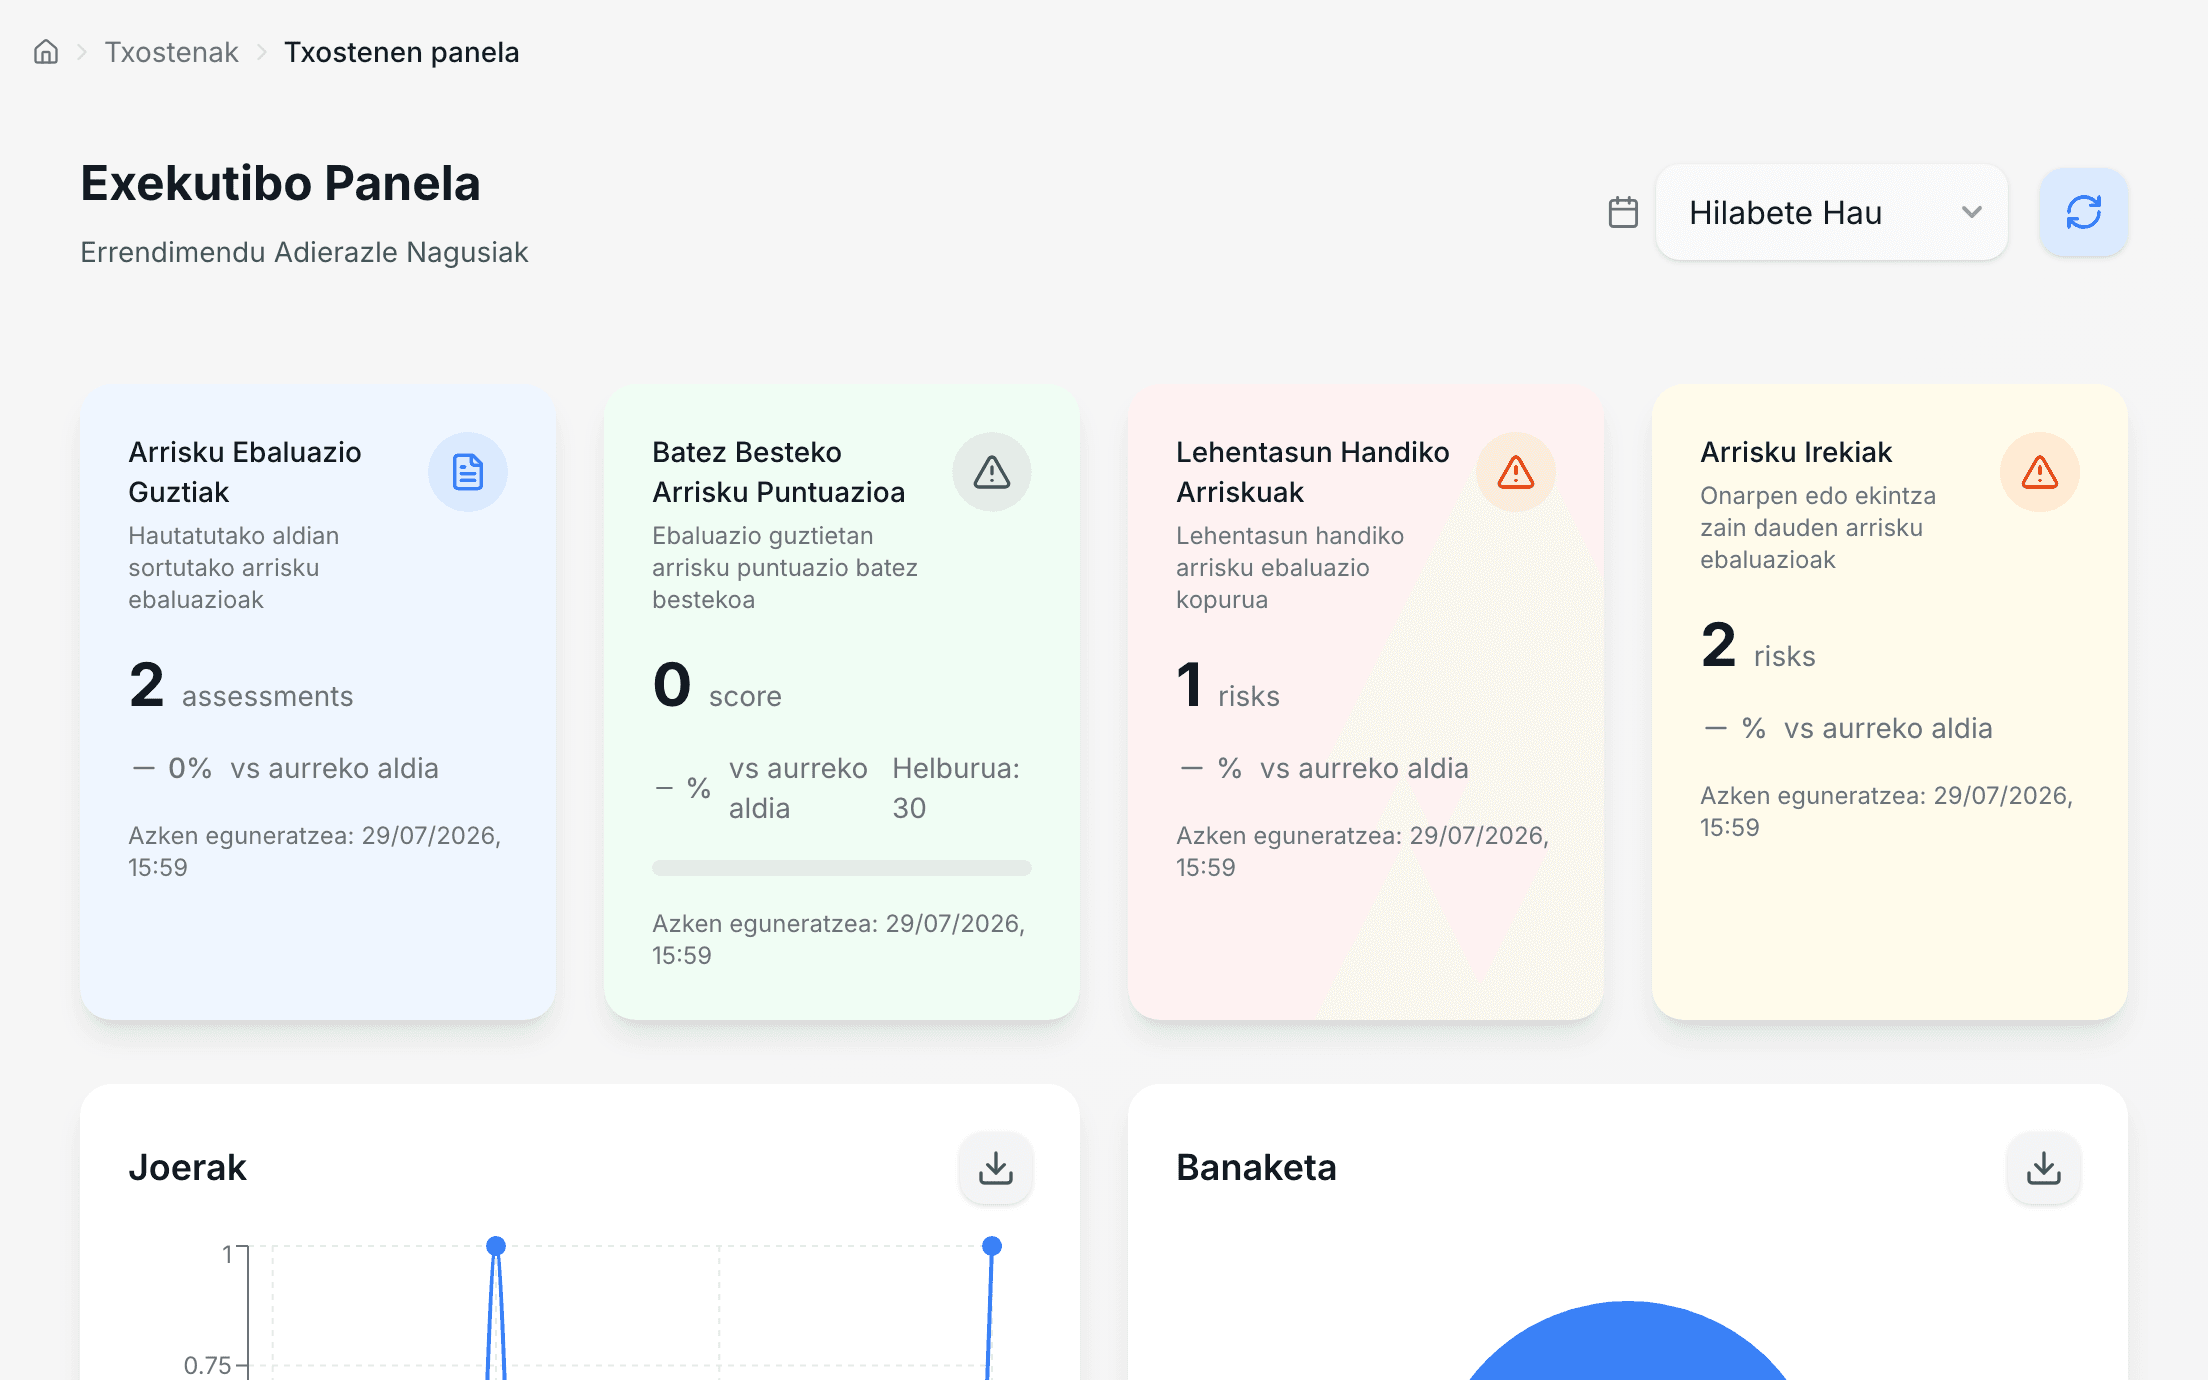Click the document icon on Arrisku Ebaluazio Guztiak card
This screenshot has width=2208, height=1380.
pyautogui.click(x=468, y=472)
